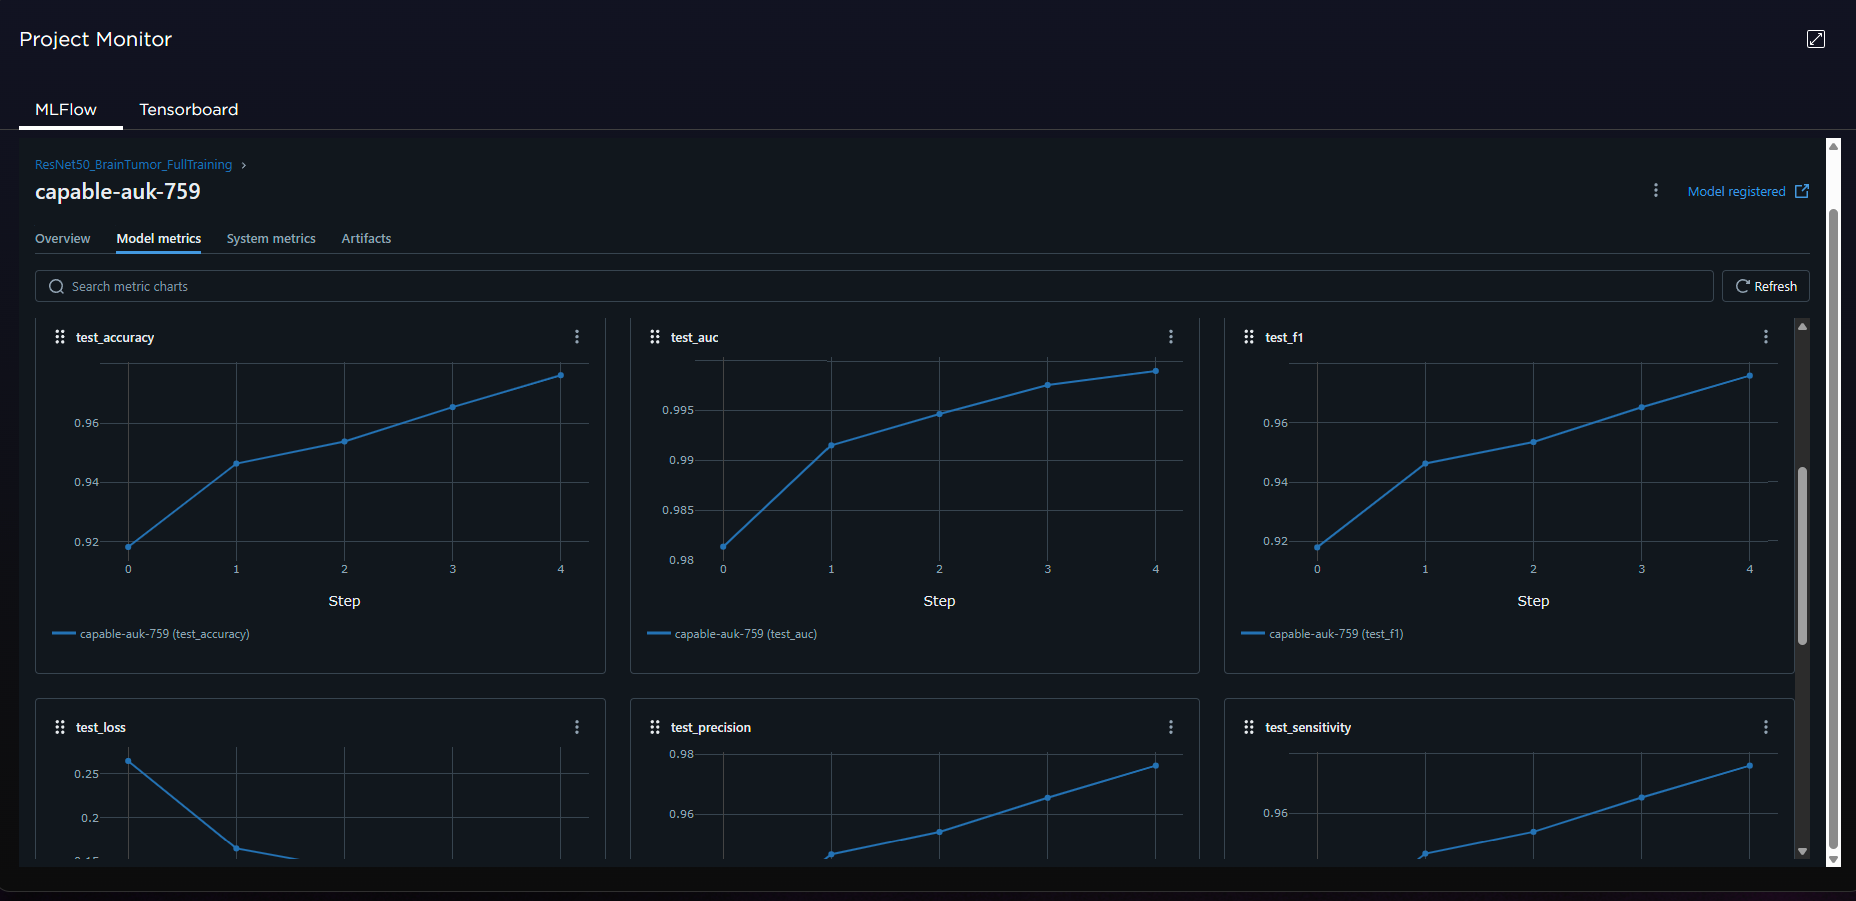The width and height of the screenshot is (1856, 901).
Task: Click the Step axis label under test_auc
Action: point(939,601)
